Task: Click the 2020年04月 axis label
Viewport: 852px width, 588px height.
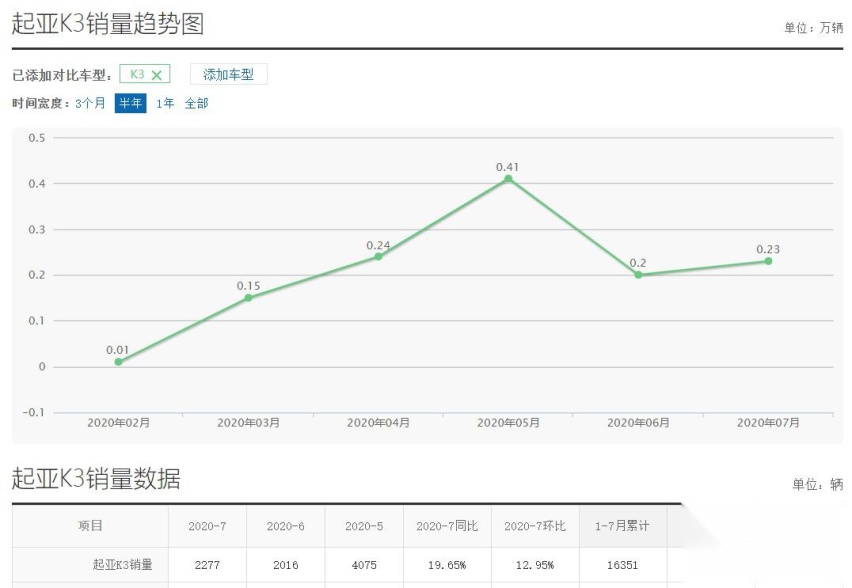Action: pyautogui.click(x=378, y=423)
